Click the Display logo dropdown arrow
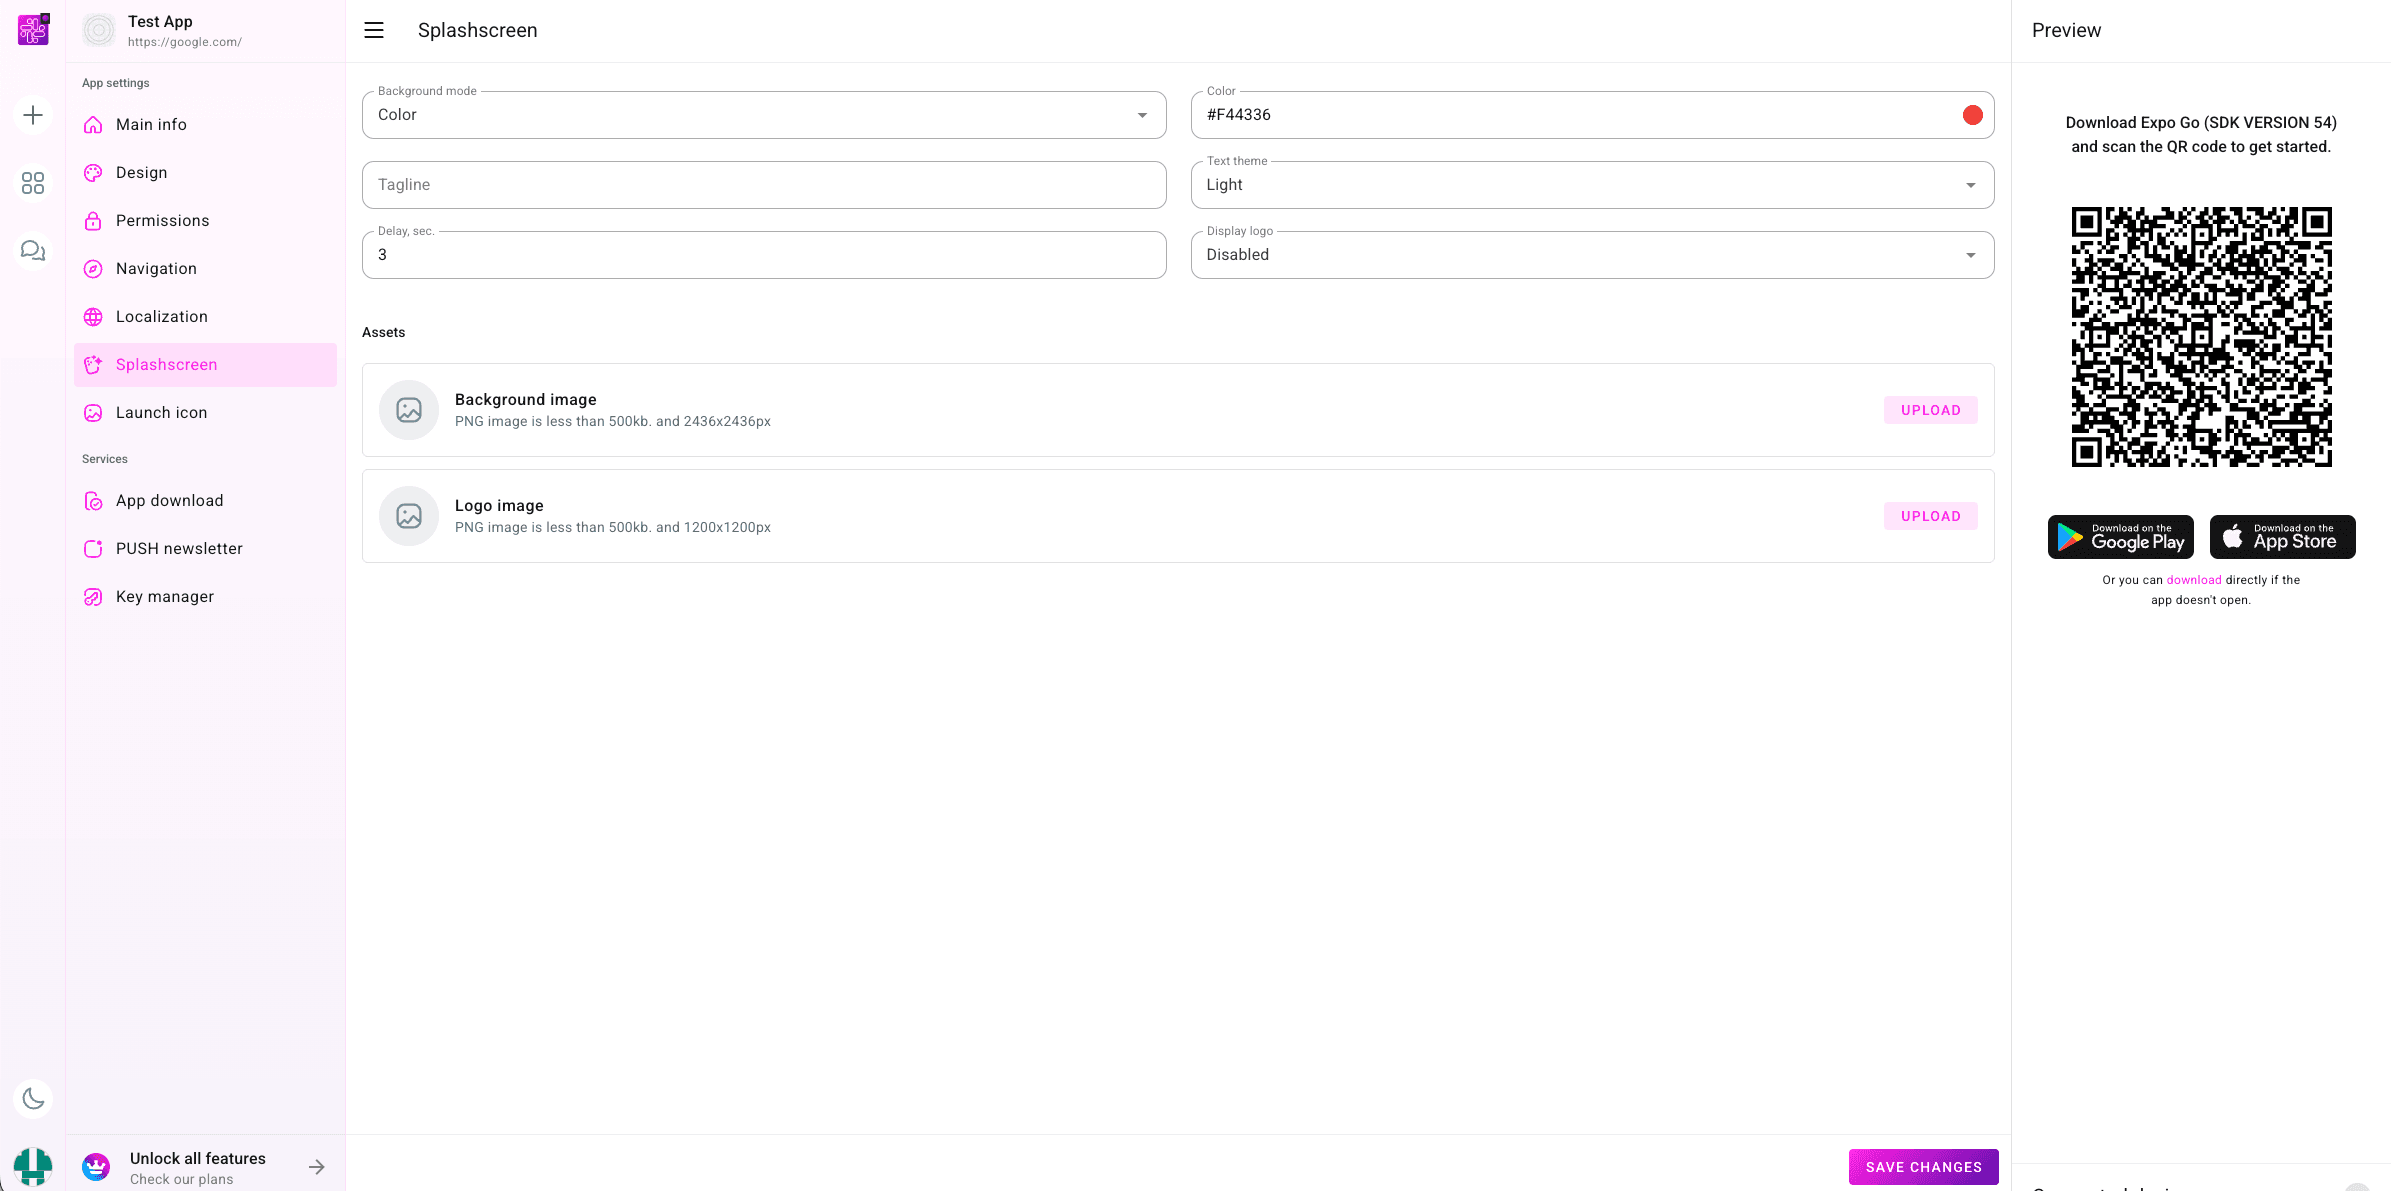 point(1970,255)
